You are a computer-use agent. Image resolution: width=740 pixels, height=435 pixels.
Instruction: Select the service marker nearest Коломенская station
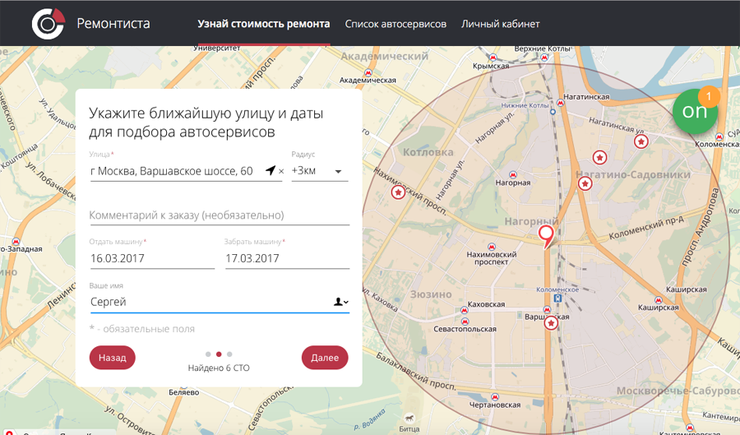coord(640,141)
